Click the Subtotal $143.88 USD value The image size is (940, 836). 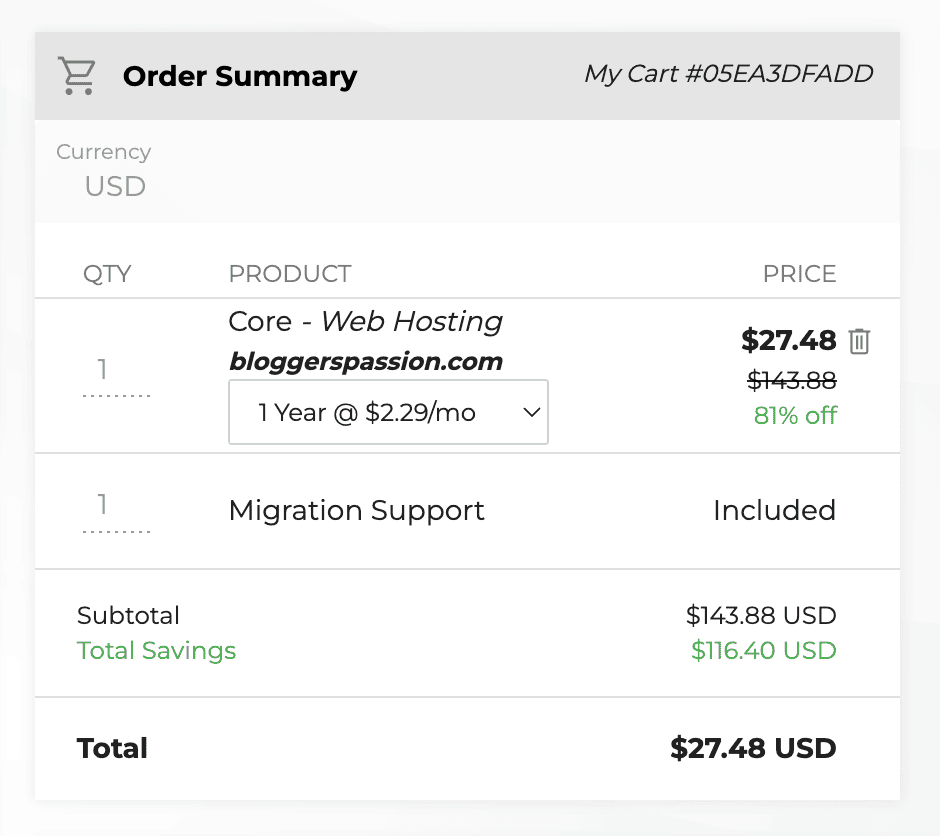[x=761, y=615]
